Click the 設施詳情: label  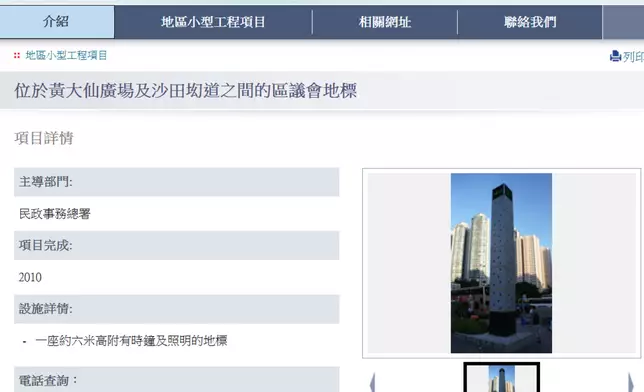[x=46, y=309]
